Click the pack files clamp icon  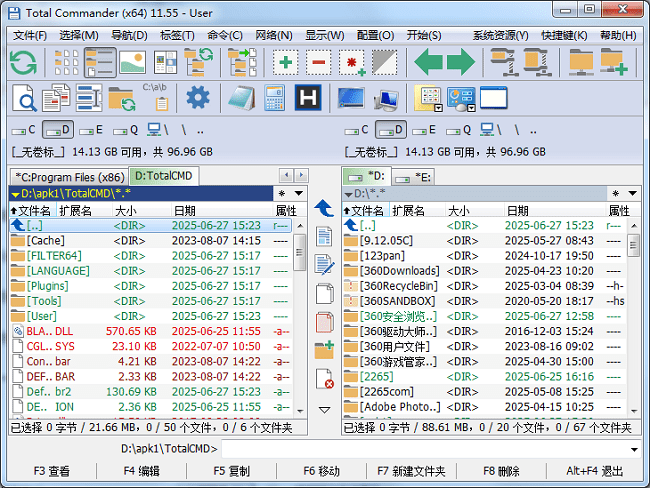pyautogui.click(x=504, y=62)
